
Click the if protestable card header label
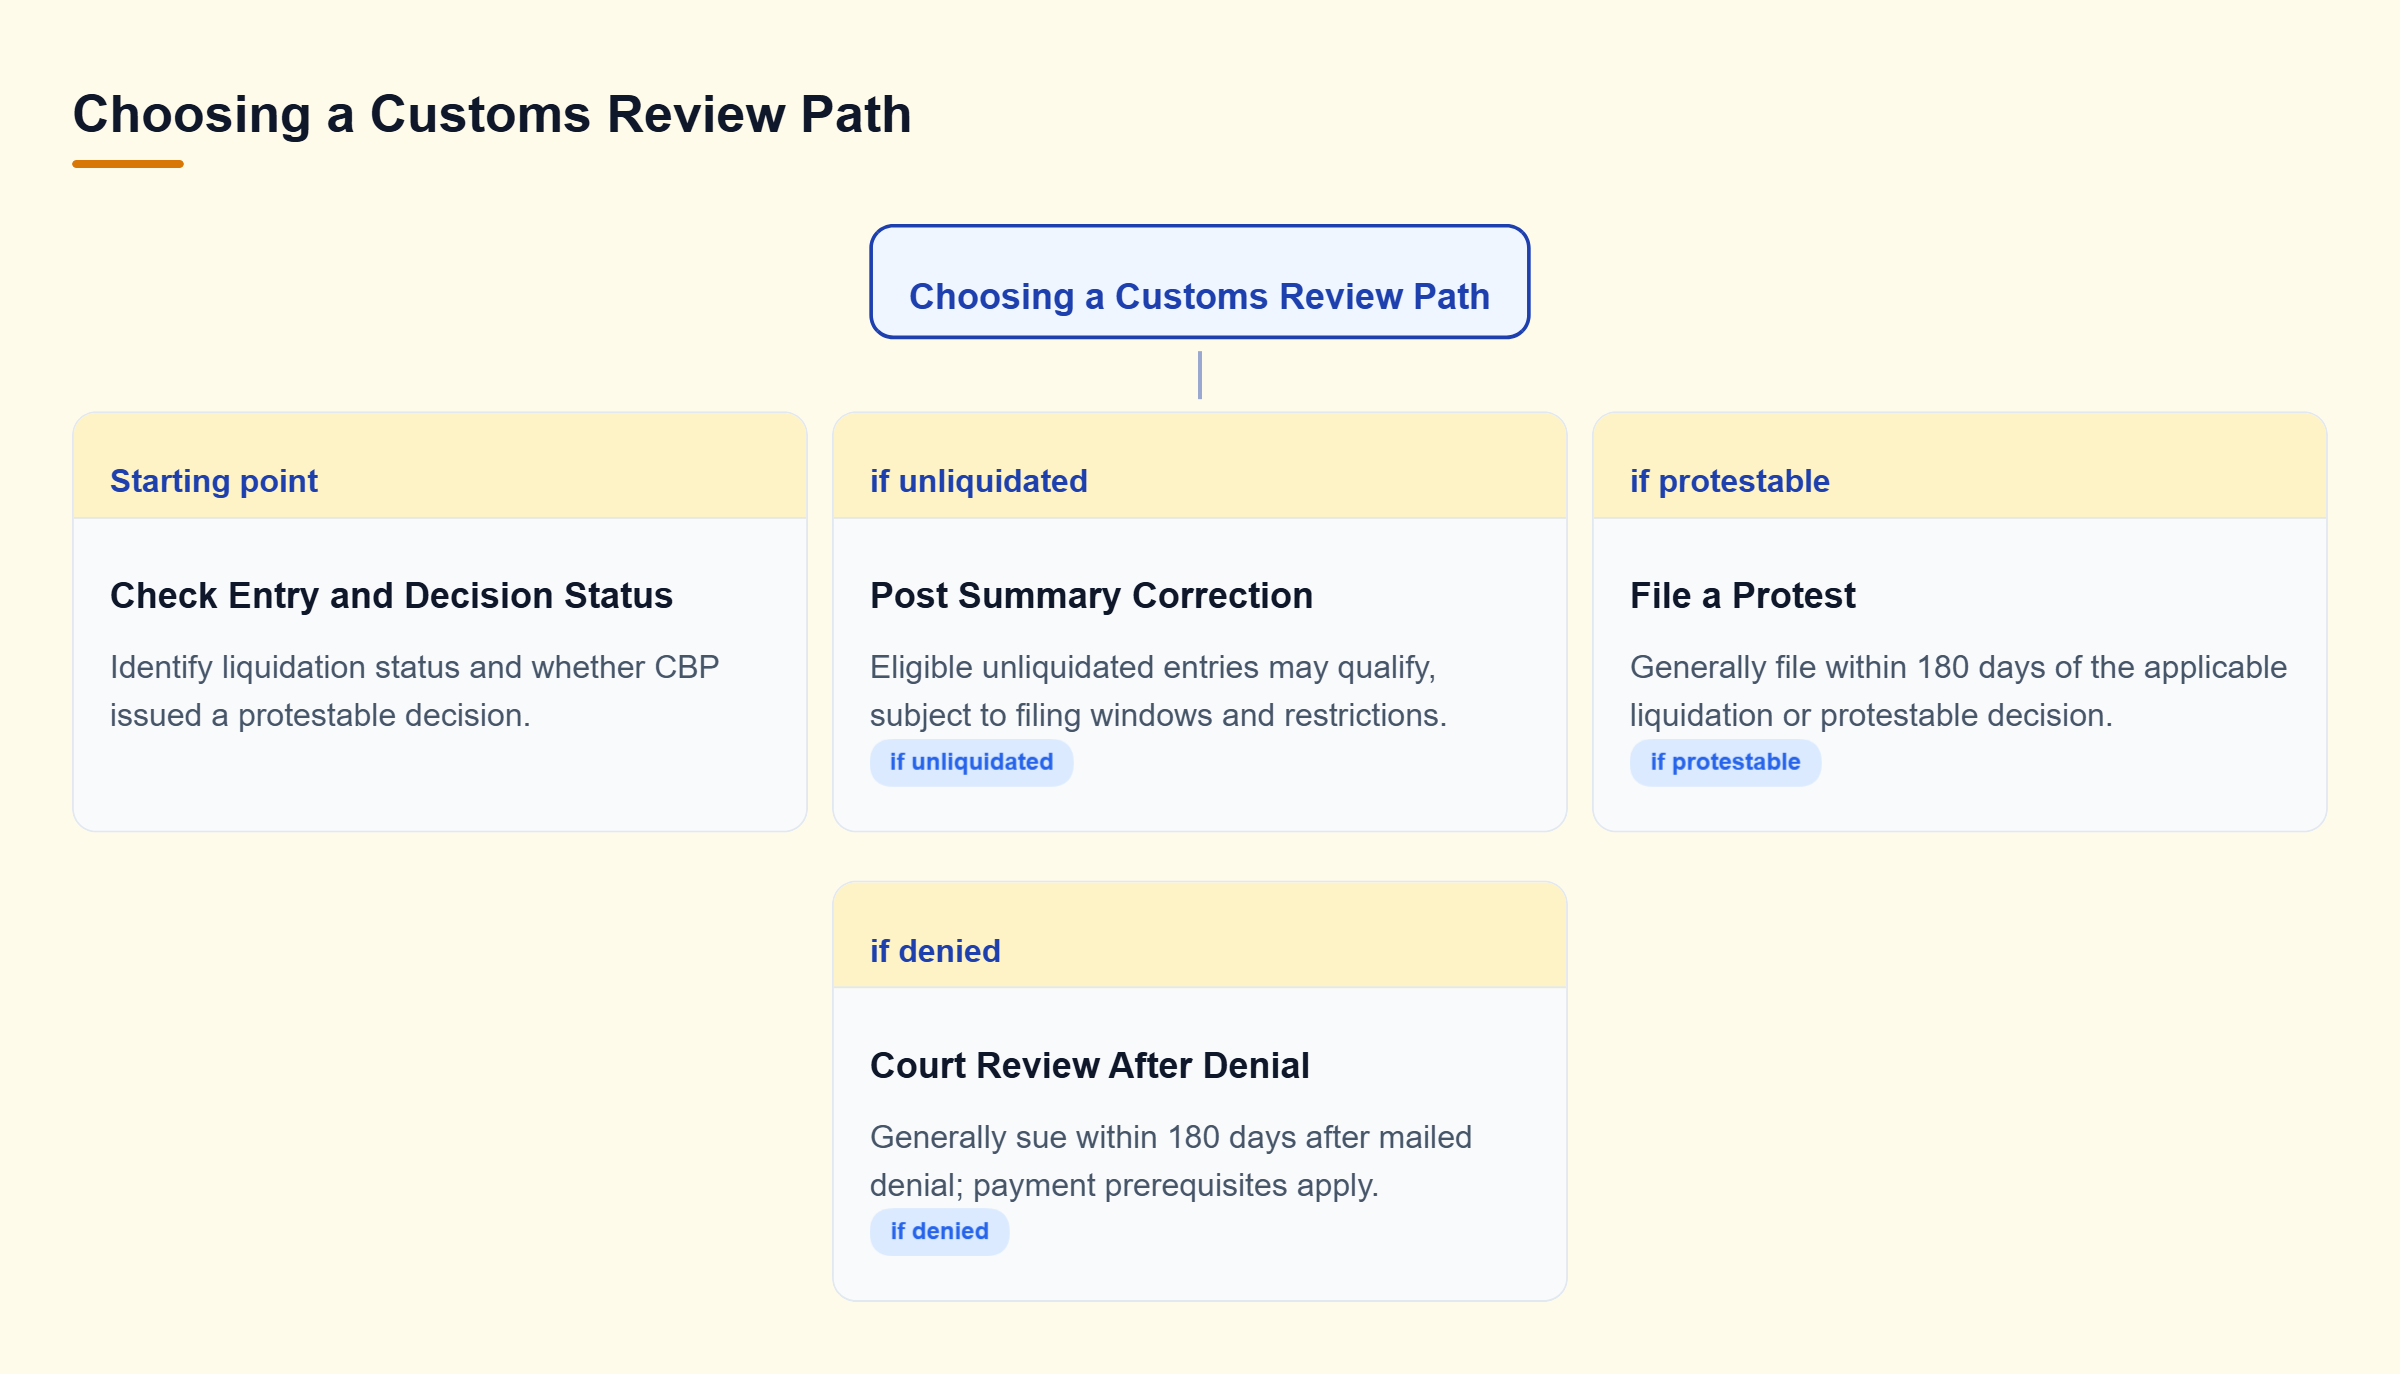1729,481
